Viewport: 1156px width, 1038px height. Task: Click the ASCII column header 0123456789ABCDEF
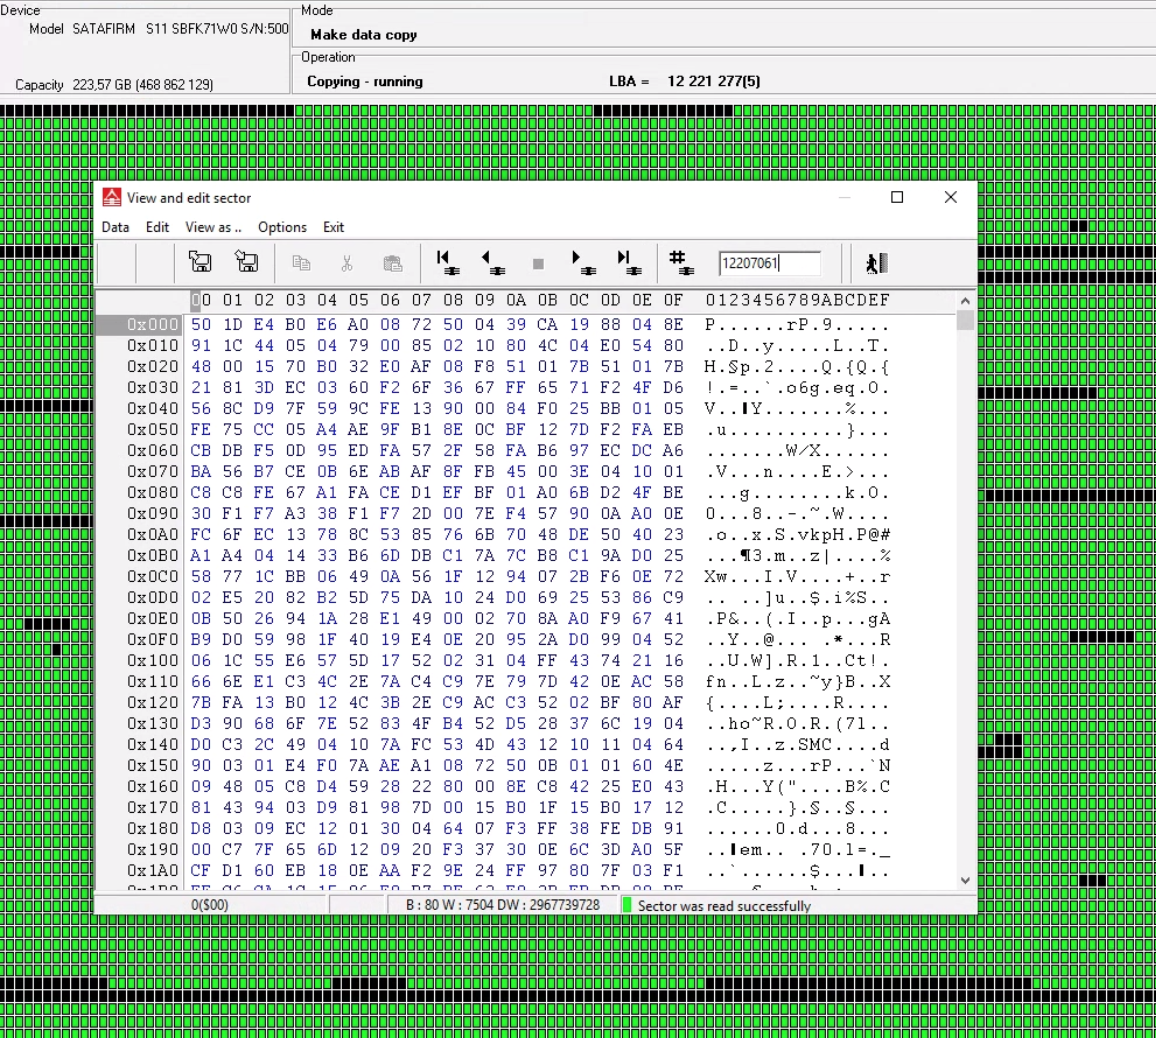798,300
